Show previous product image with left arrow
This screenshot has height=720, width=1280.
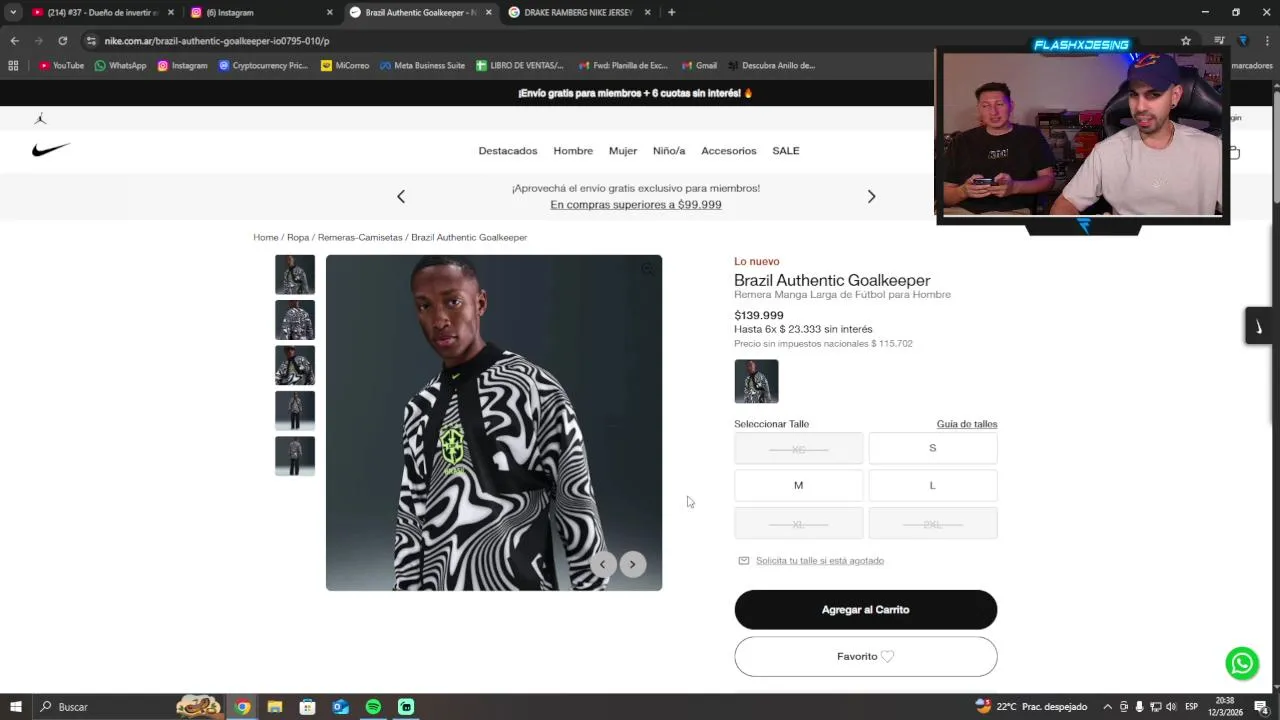click(603, 564)
